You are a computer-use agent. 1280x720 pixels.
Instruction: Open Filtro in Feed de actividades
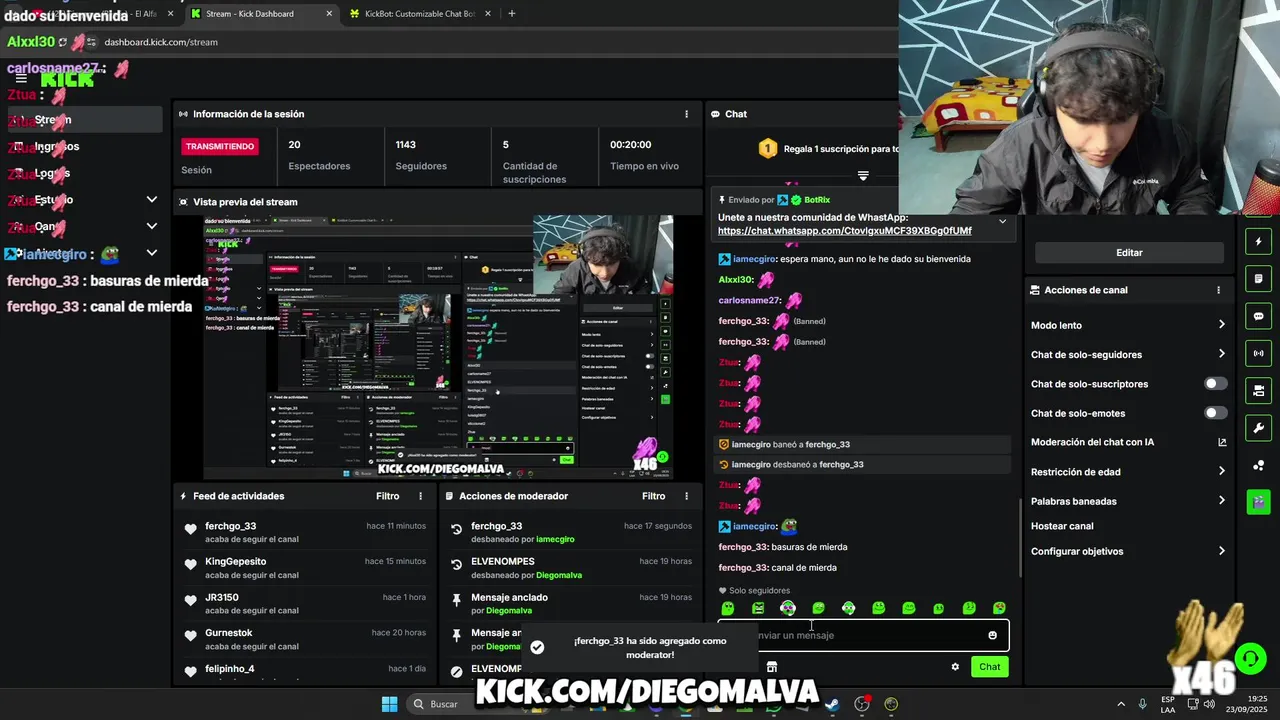coord(387,496)
